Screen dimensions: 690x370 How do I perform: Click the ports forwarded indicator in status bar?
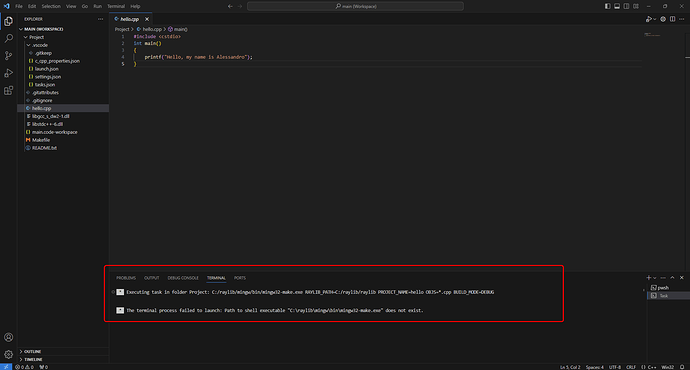point(43,367)
